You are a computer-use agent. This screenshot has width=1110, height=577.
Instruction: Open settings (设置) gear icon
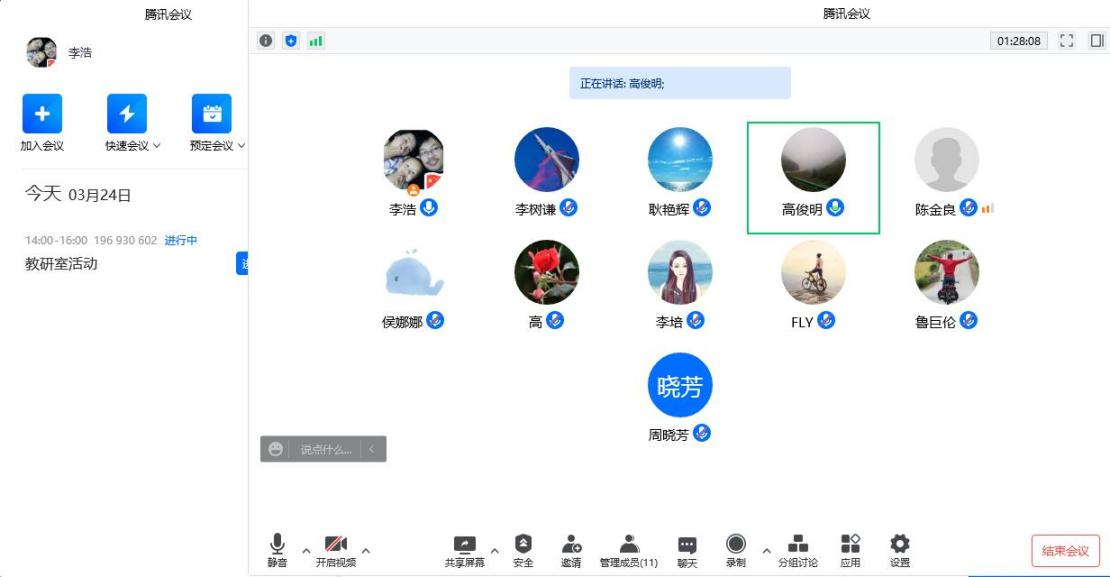point(900,544)
